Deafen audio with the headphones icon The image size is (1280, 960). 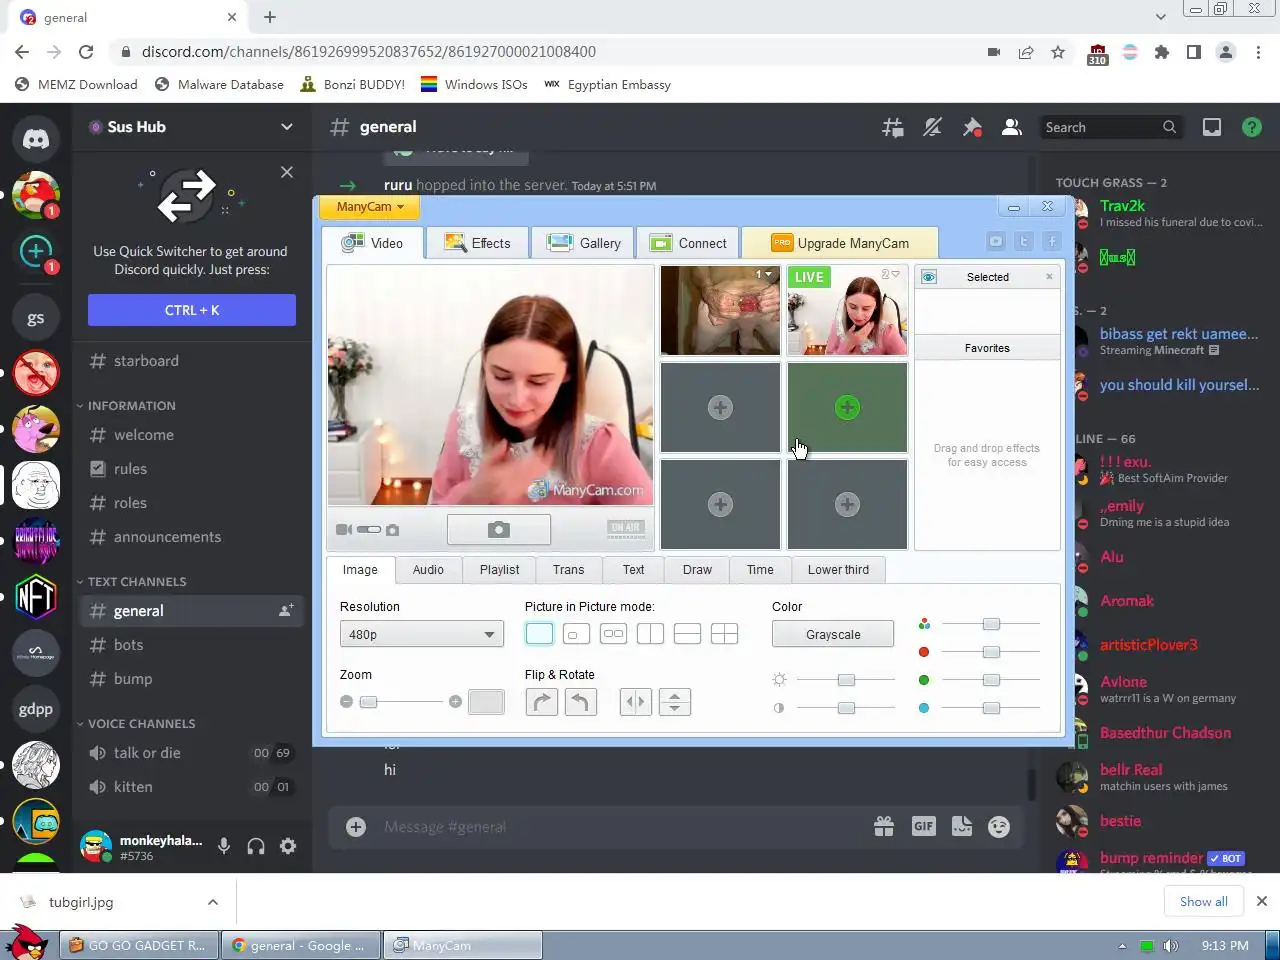pyautogui.click(x=256, y=847)
